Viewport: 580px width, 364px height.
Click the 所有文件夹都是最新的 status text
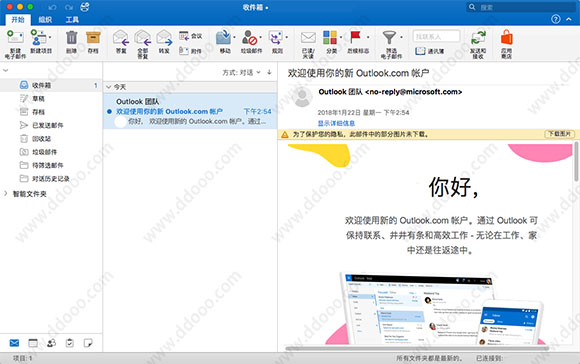[x=429, y=358]
